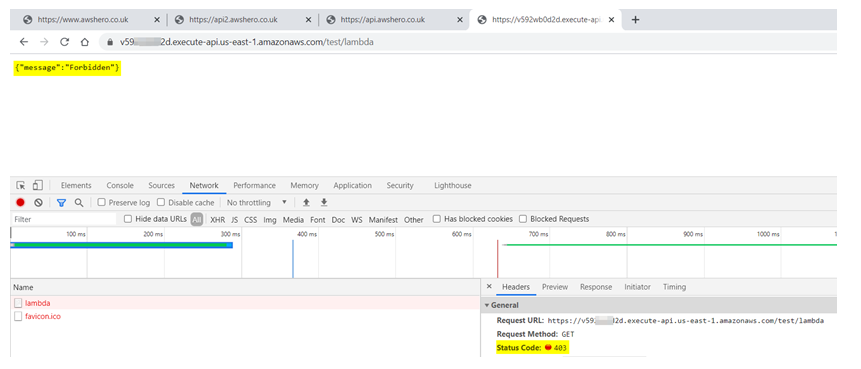Screen dimensions: 861x369
Task: Switch to the Response details tab
Action: (596, 287)
